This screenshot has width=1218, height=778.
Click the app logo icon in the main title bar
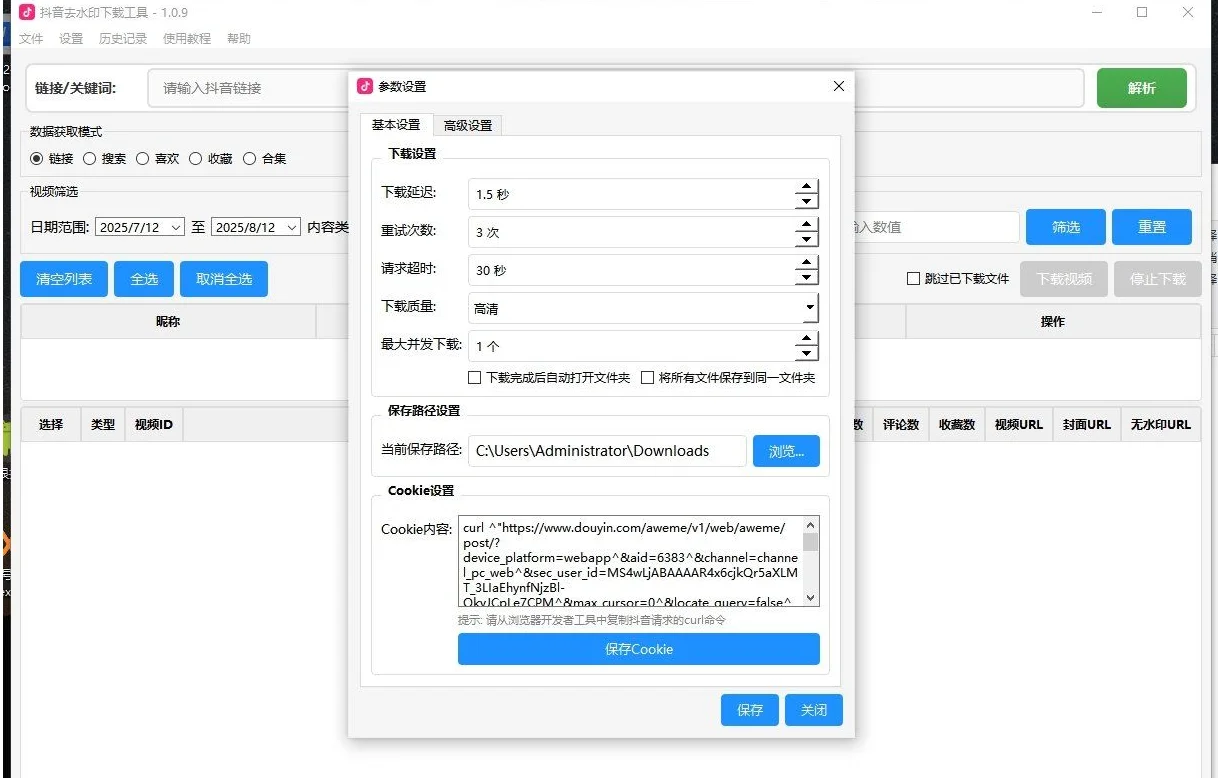(27, 13)
